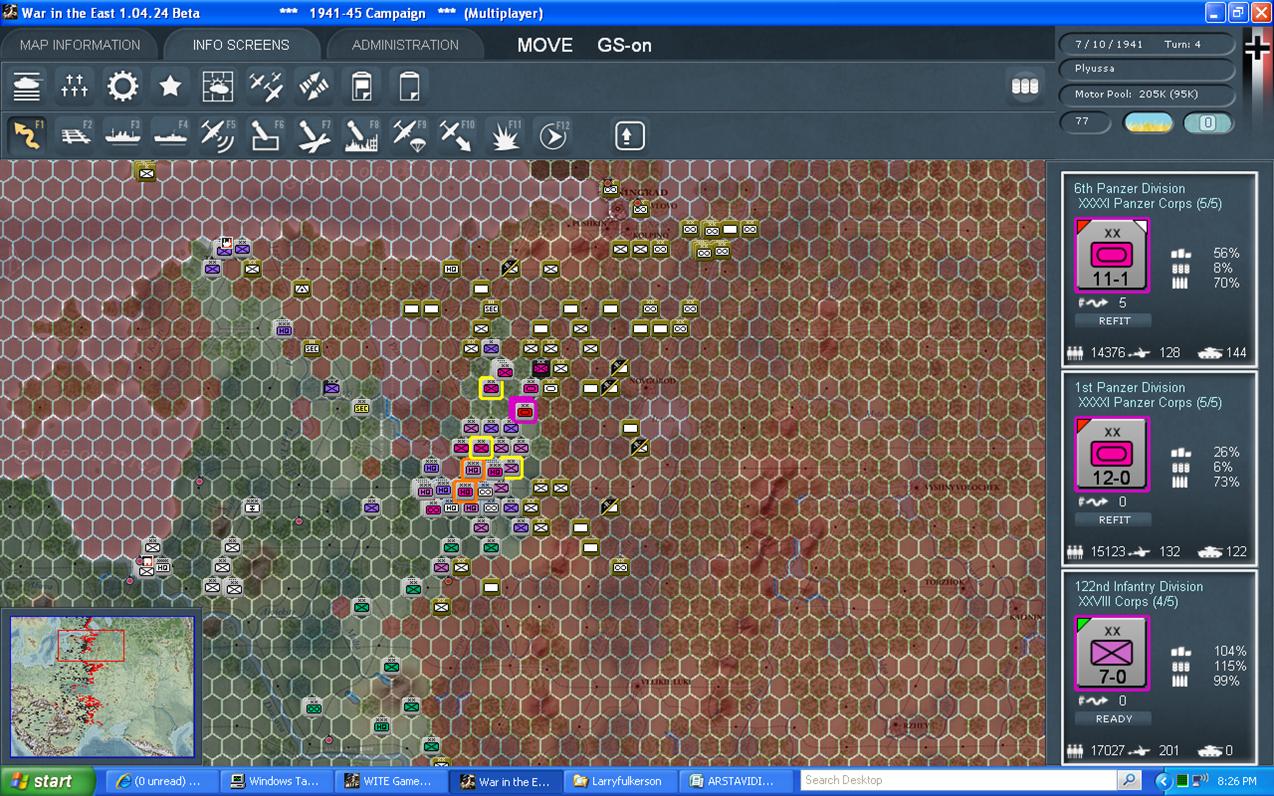Viewport: 1274px width, 796px height.
Task: Open the Windows Ta... taskbar item
Action: click(277, 781)
